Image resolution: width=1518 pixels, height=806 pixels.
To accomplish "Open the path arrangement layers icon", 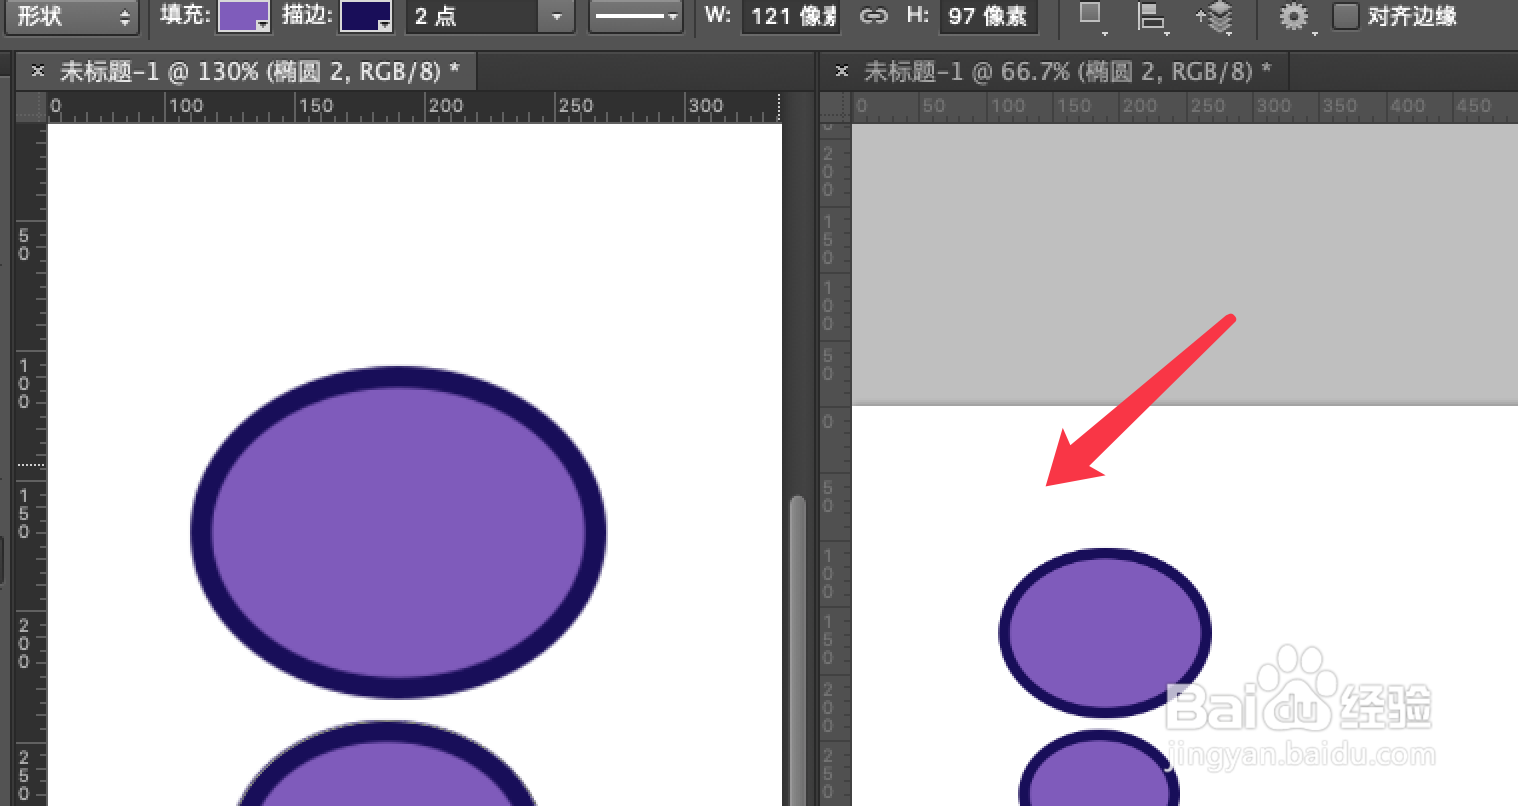I will 1214,16.
